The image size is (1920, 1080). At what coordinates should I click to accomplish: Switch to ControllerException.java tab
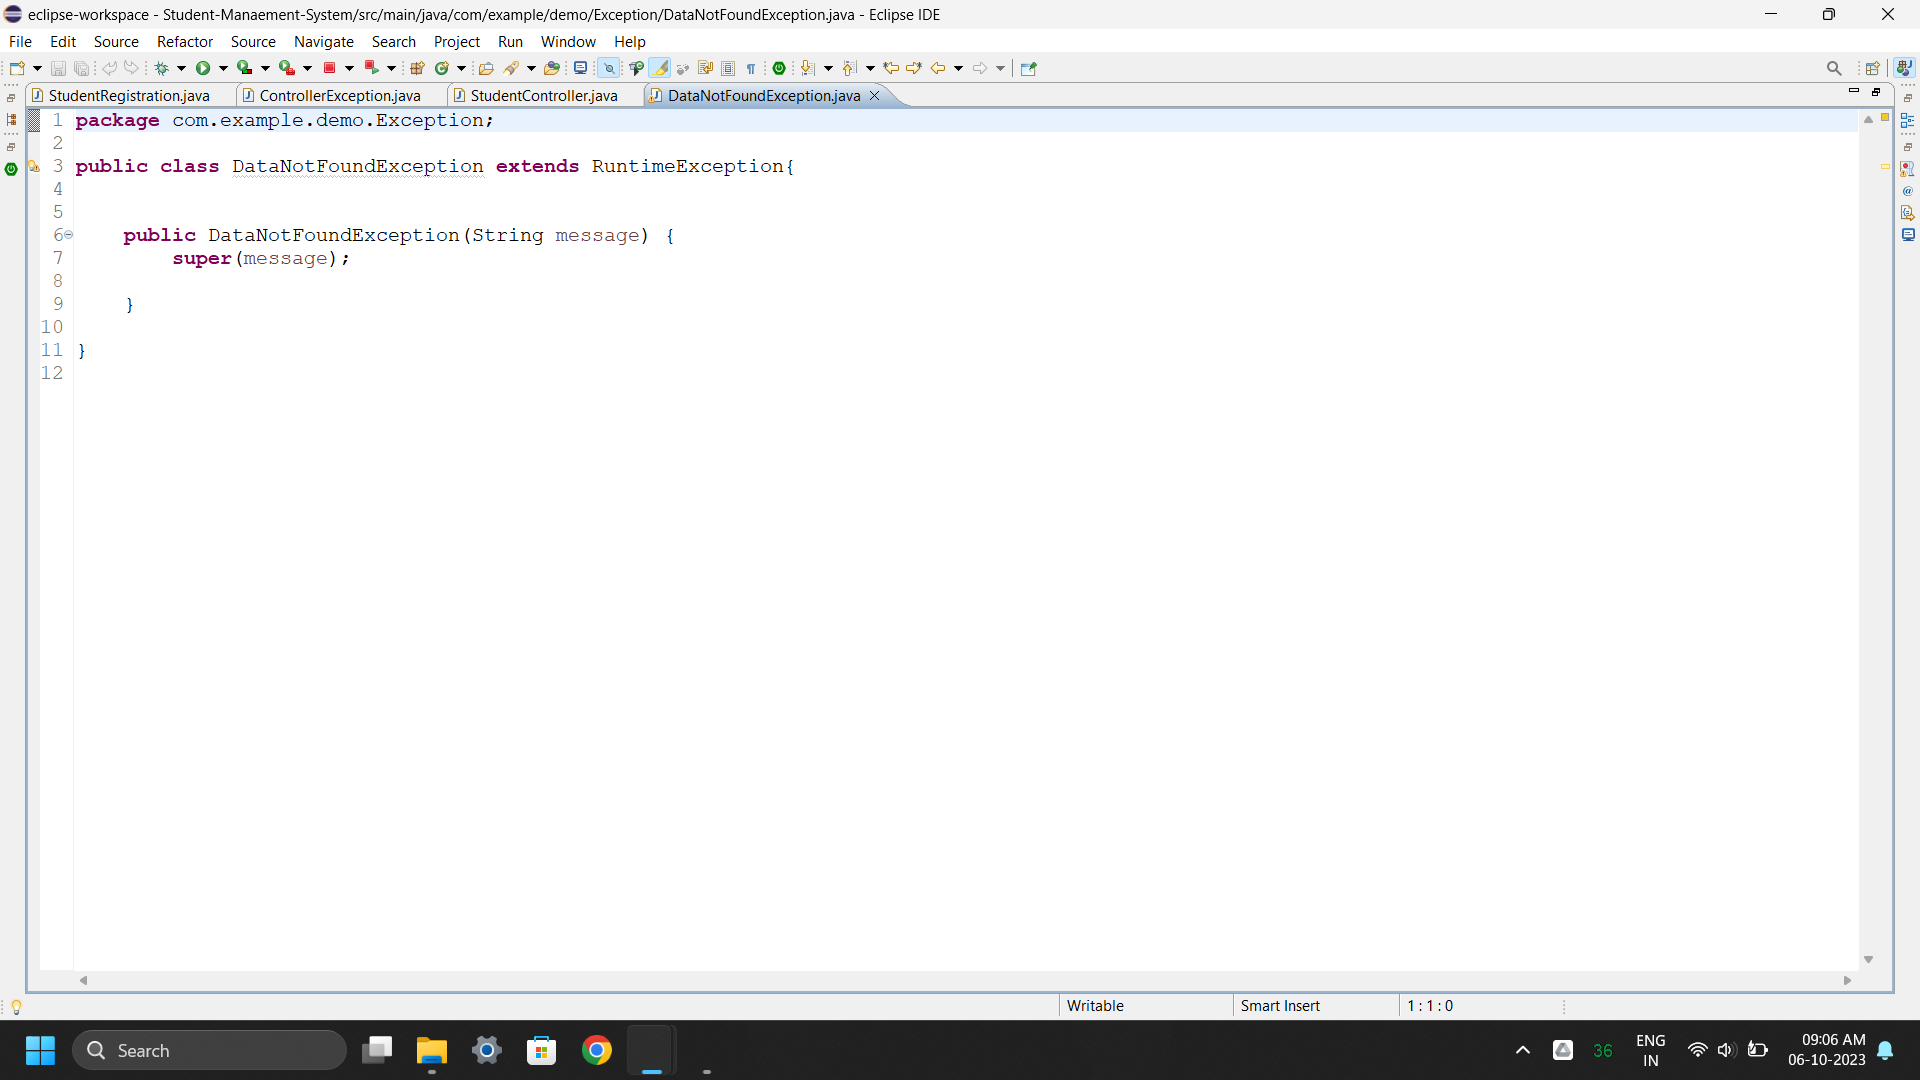(x=339, y=95)
